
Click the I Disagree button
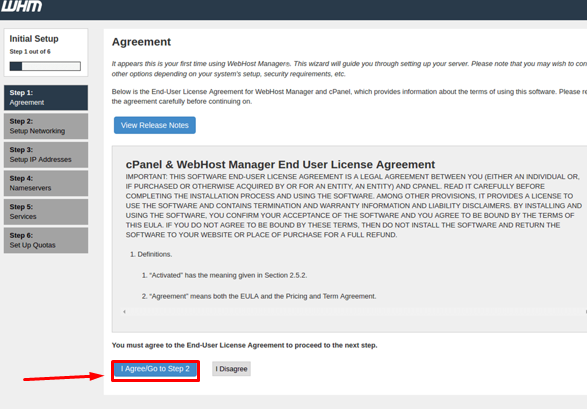coord(231,369)
